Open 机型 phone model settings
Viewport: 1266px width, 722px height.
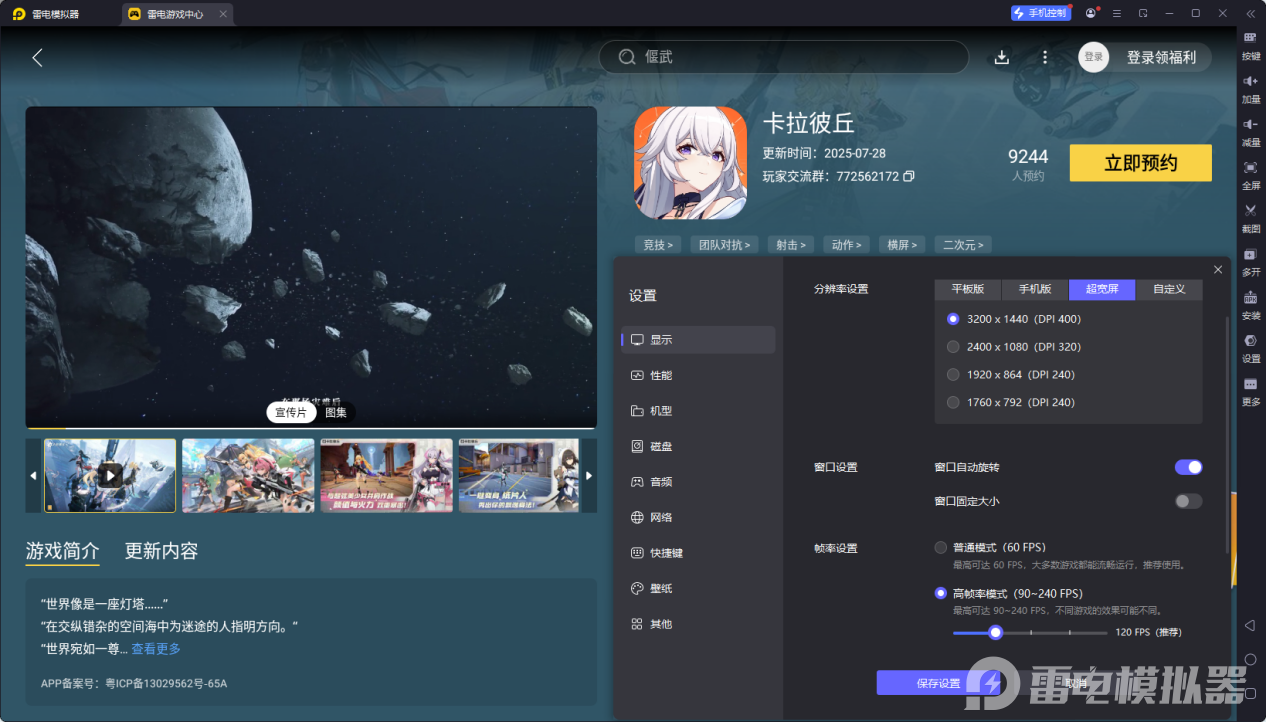coord(698,411)
